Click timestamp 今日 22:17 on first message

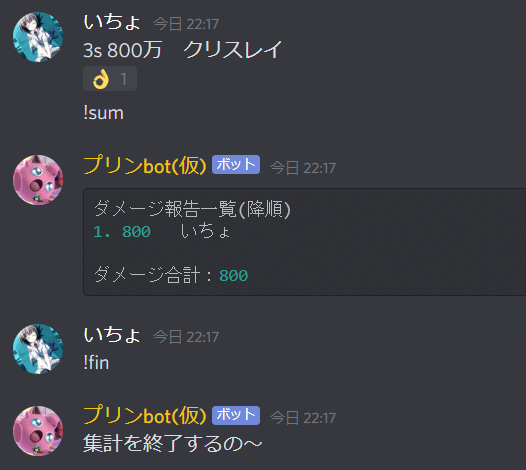(186, 24)
